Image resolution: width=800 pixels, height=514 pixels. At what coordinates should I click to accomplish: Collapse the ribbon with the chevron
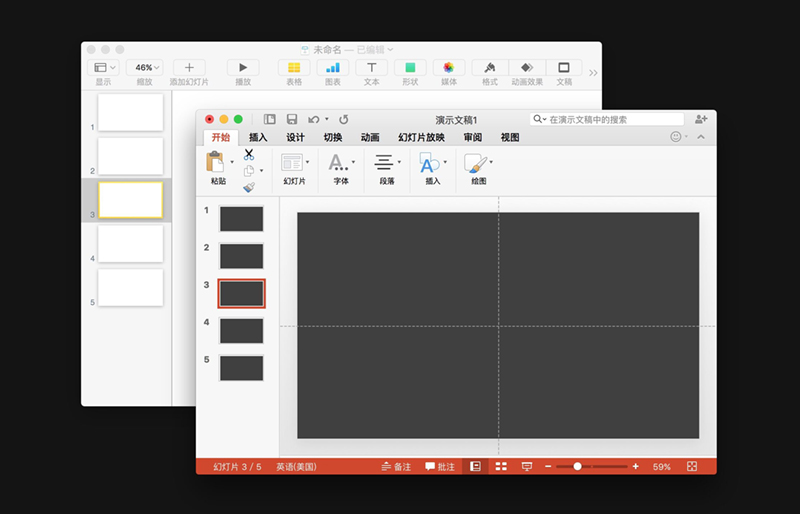click(701, 137)
